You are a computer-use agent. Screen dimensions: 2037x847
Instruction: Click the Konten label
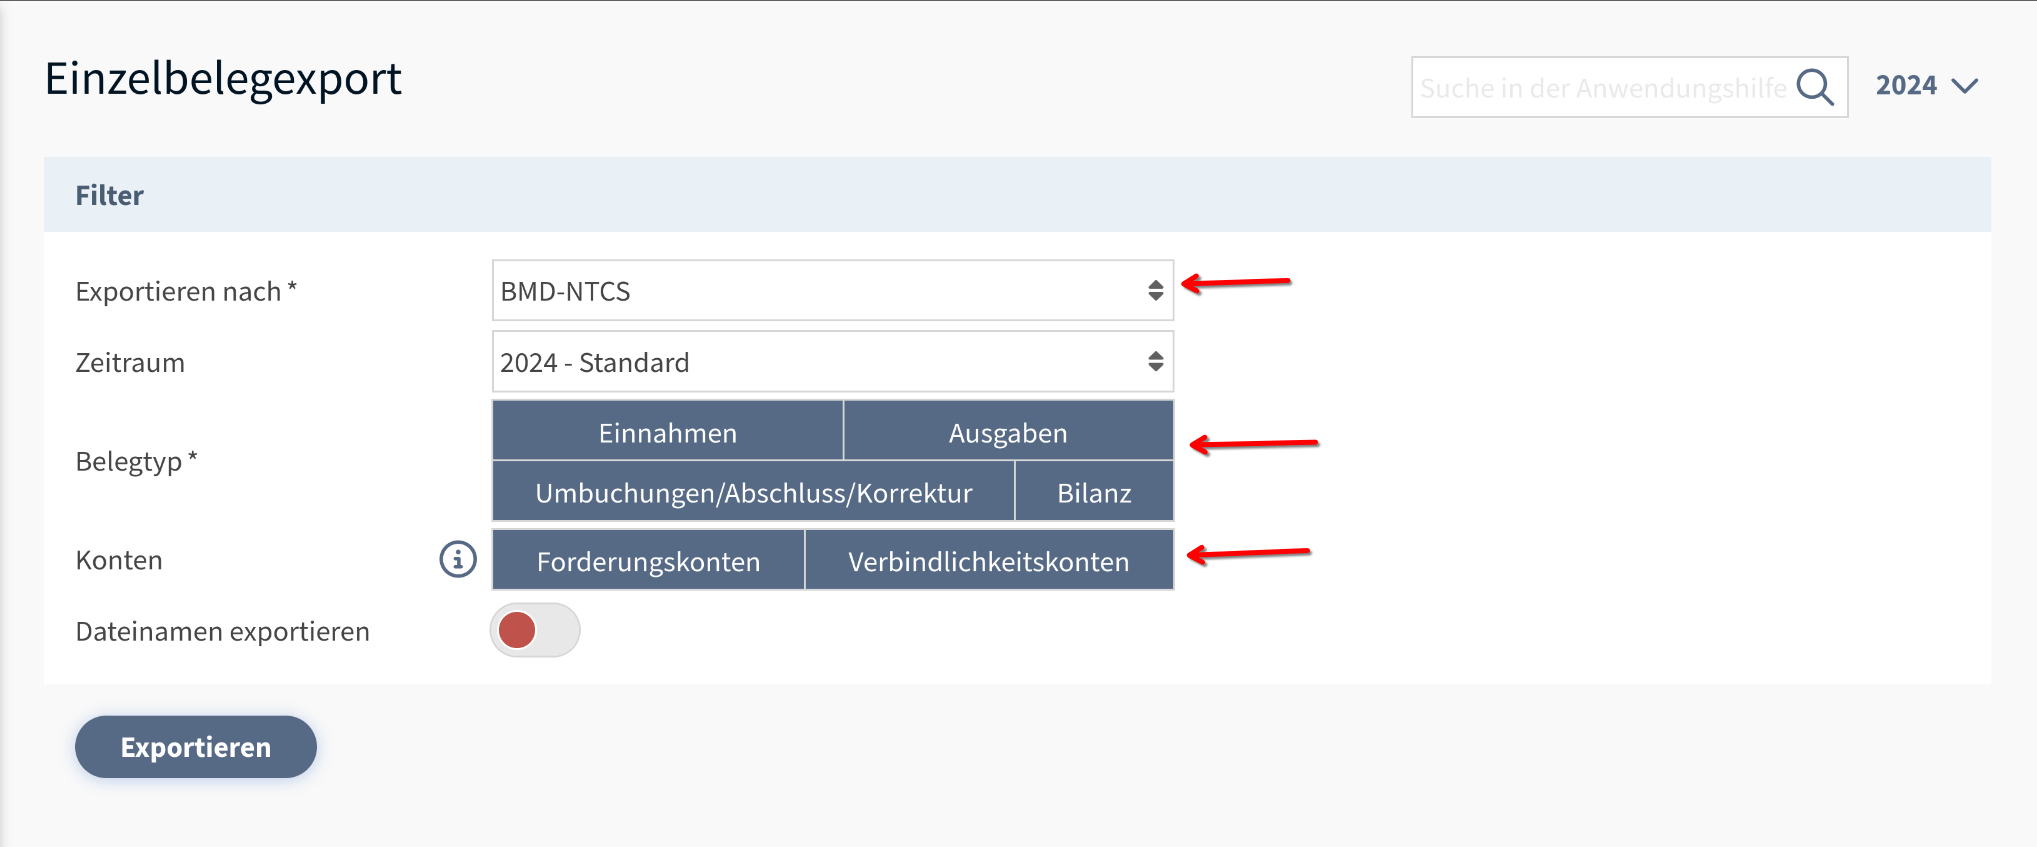[119, 560]
